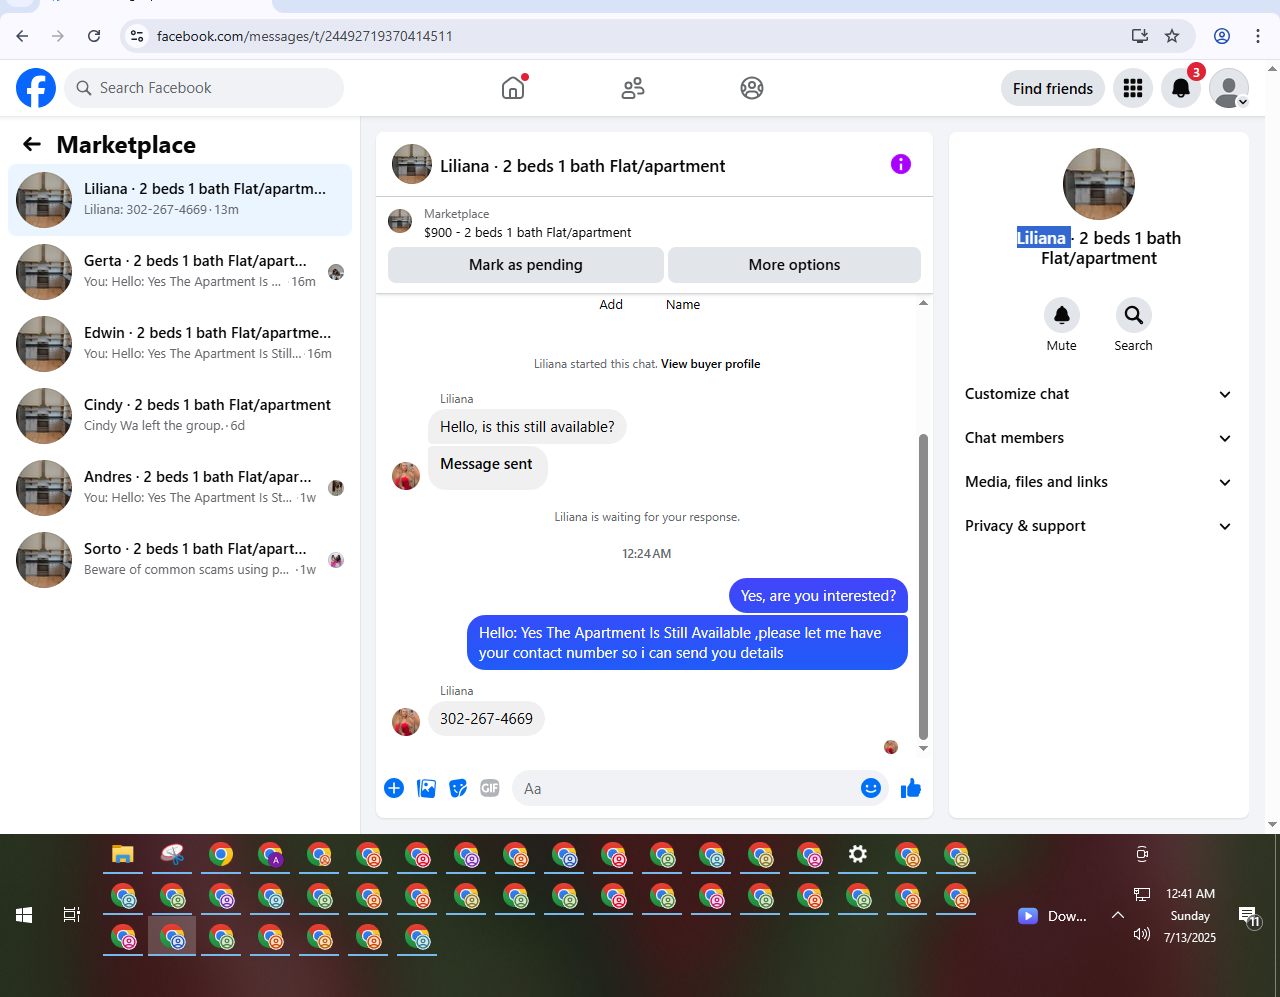Open Cindy conversation in list
1280x997 pixels.
[x=180, y=416]
